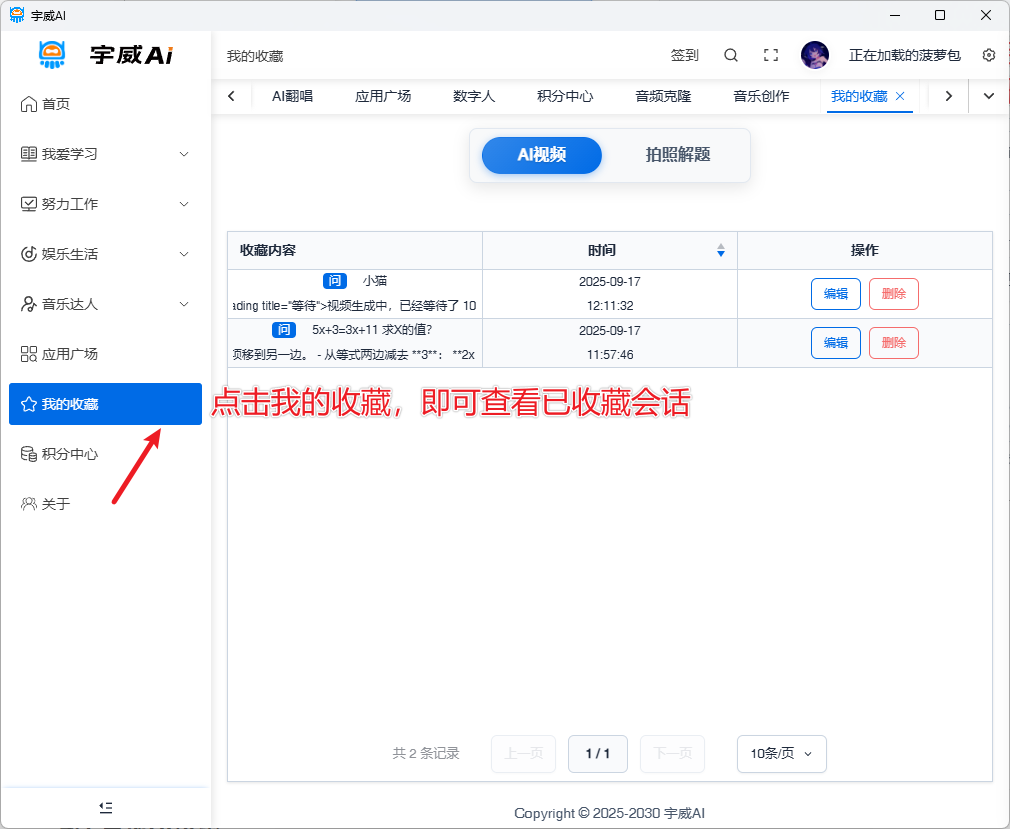Open the 10条/页 page size dropdown

pyautogui.click(x=781, y=754)
